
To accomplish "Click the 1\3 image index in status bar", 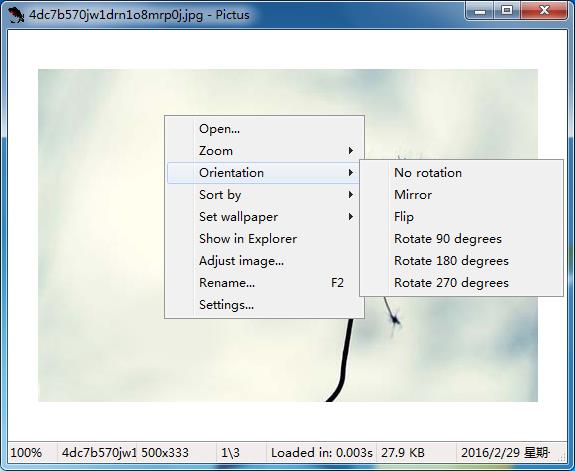I will tap(230, 453).
